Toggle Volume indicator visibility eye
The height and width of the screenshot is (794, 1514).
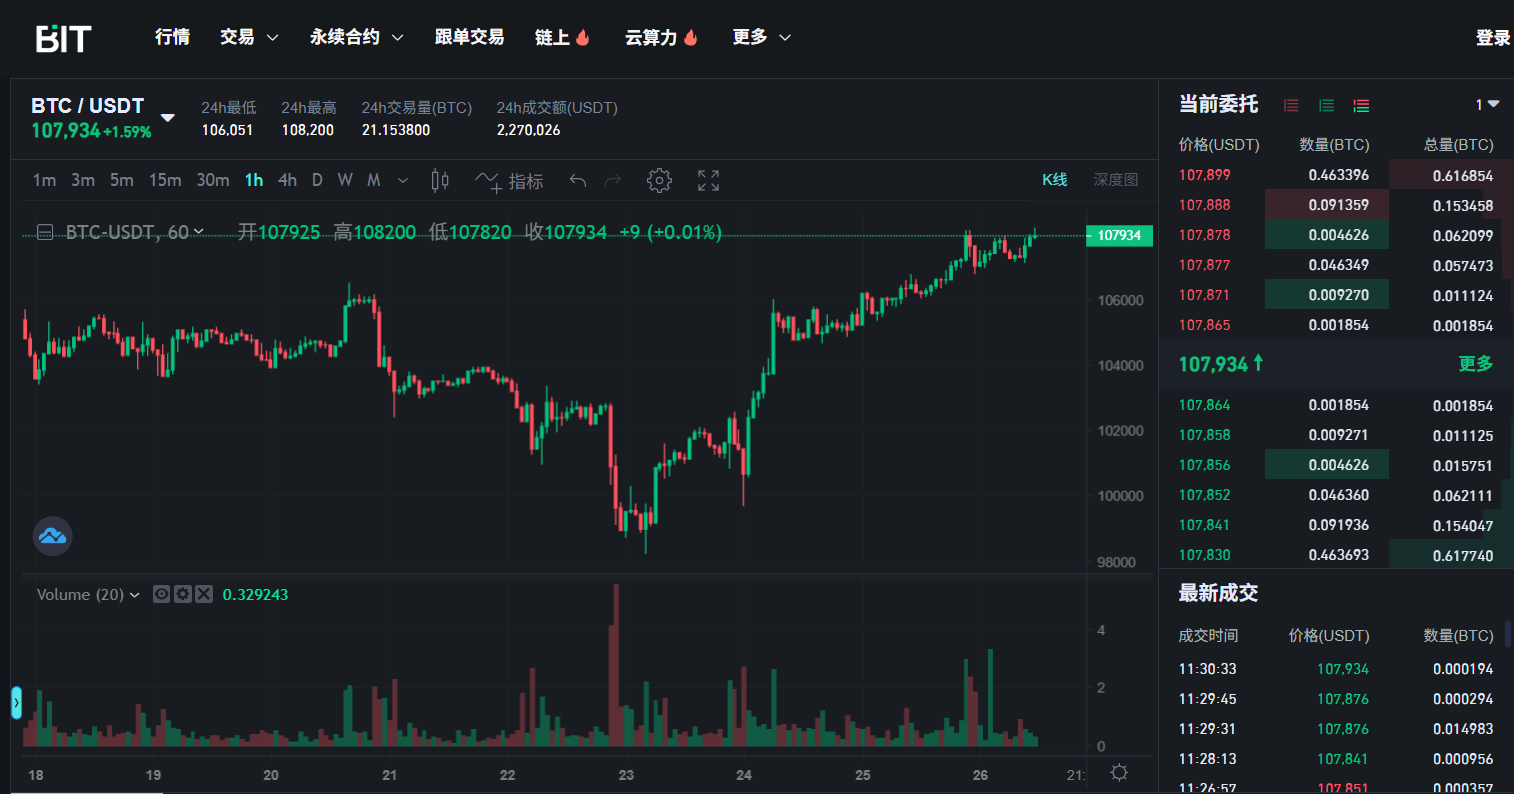(x=161, y=594)
